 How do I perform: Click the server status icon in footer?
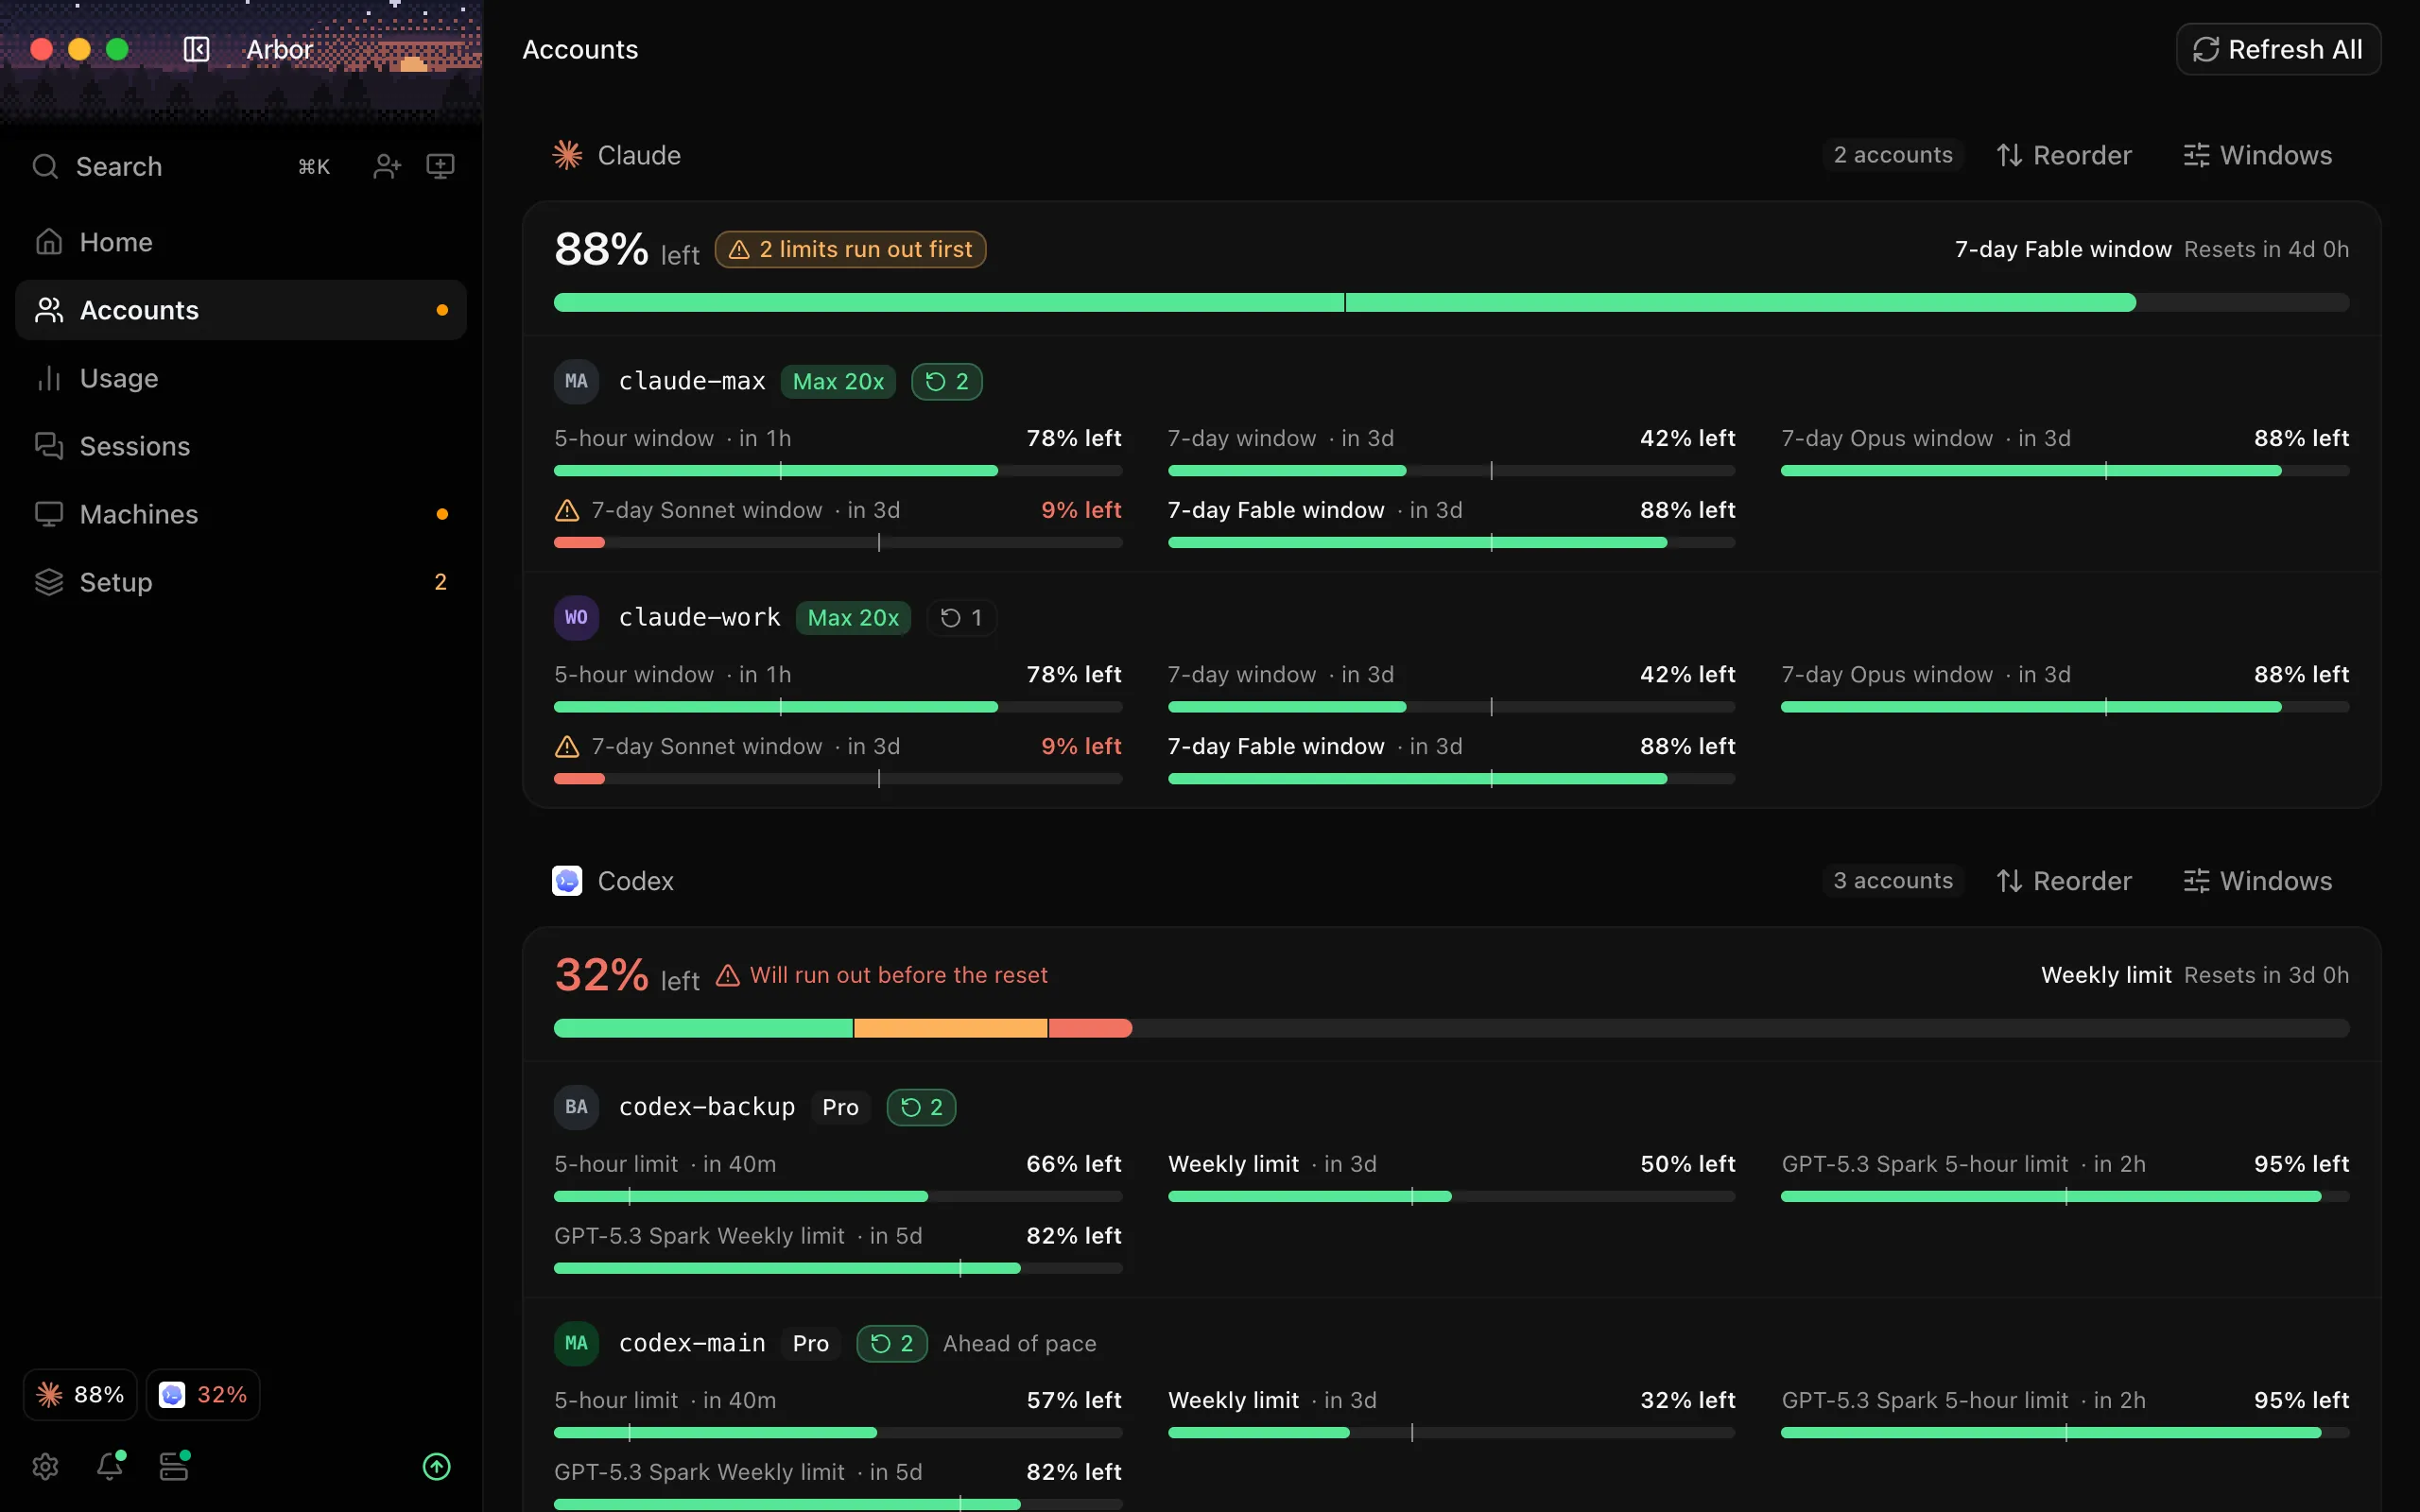point(174,1467)
